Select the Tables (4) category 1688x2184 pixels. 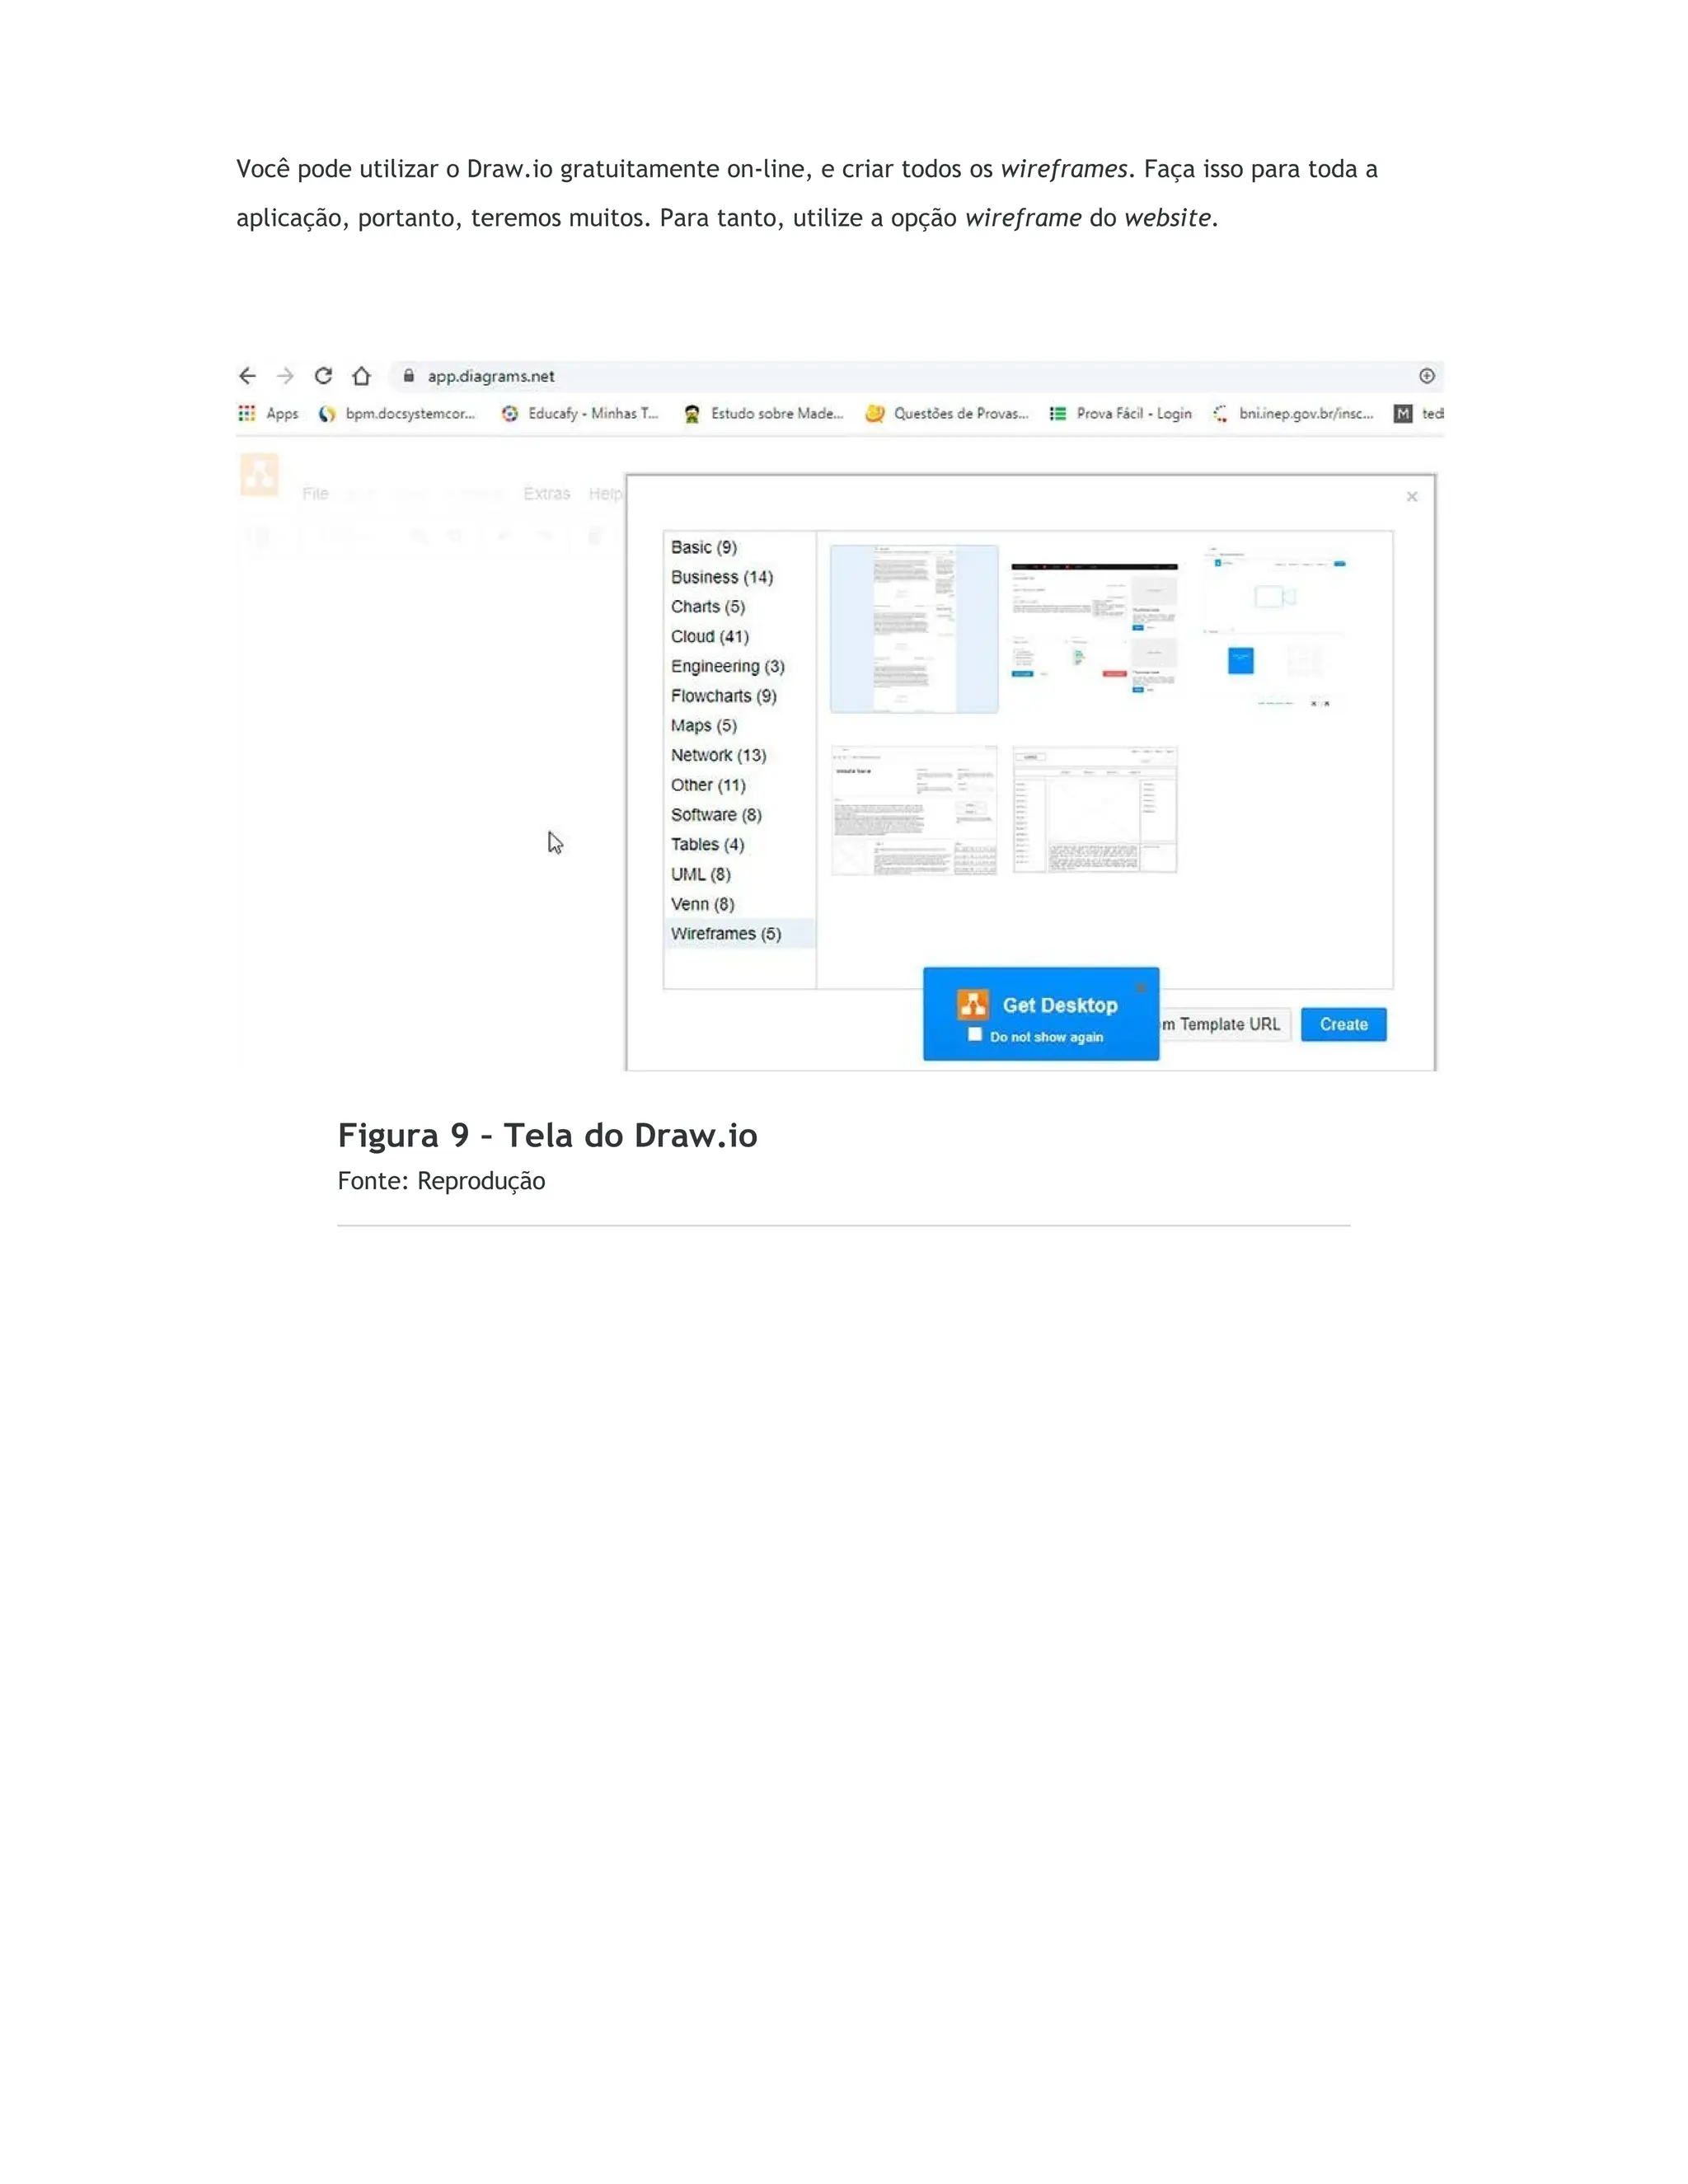click(739, 844)
